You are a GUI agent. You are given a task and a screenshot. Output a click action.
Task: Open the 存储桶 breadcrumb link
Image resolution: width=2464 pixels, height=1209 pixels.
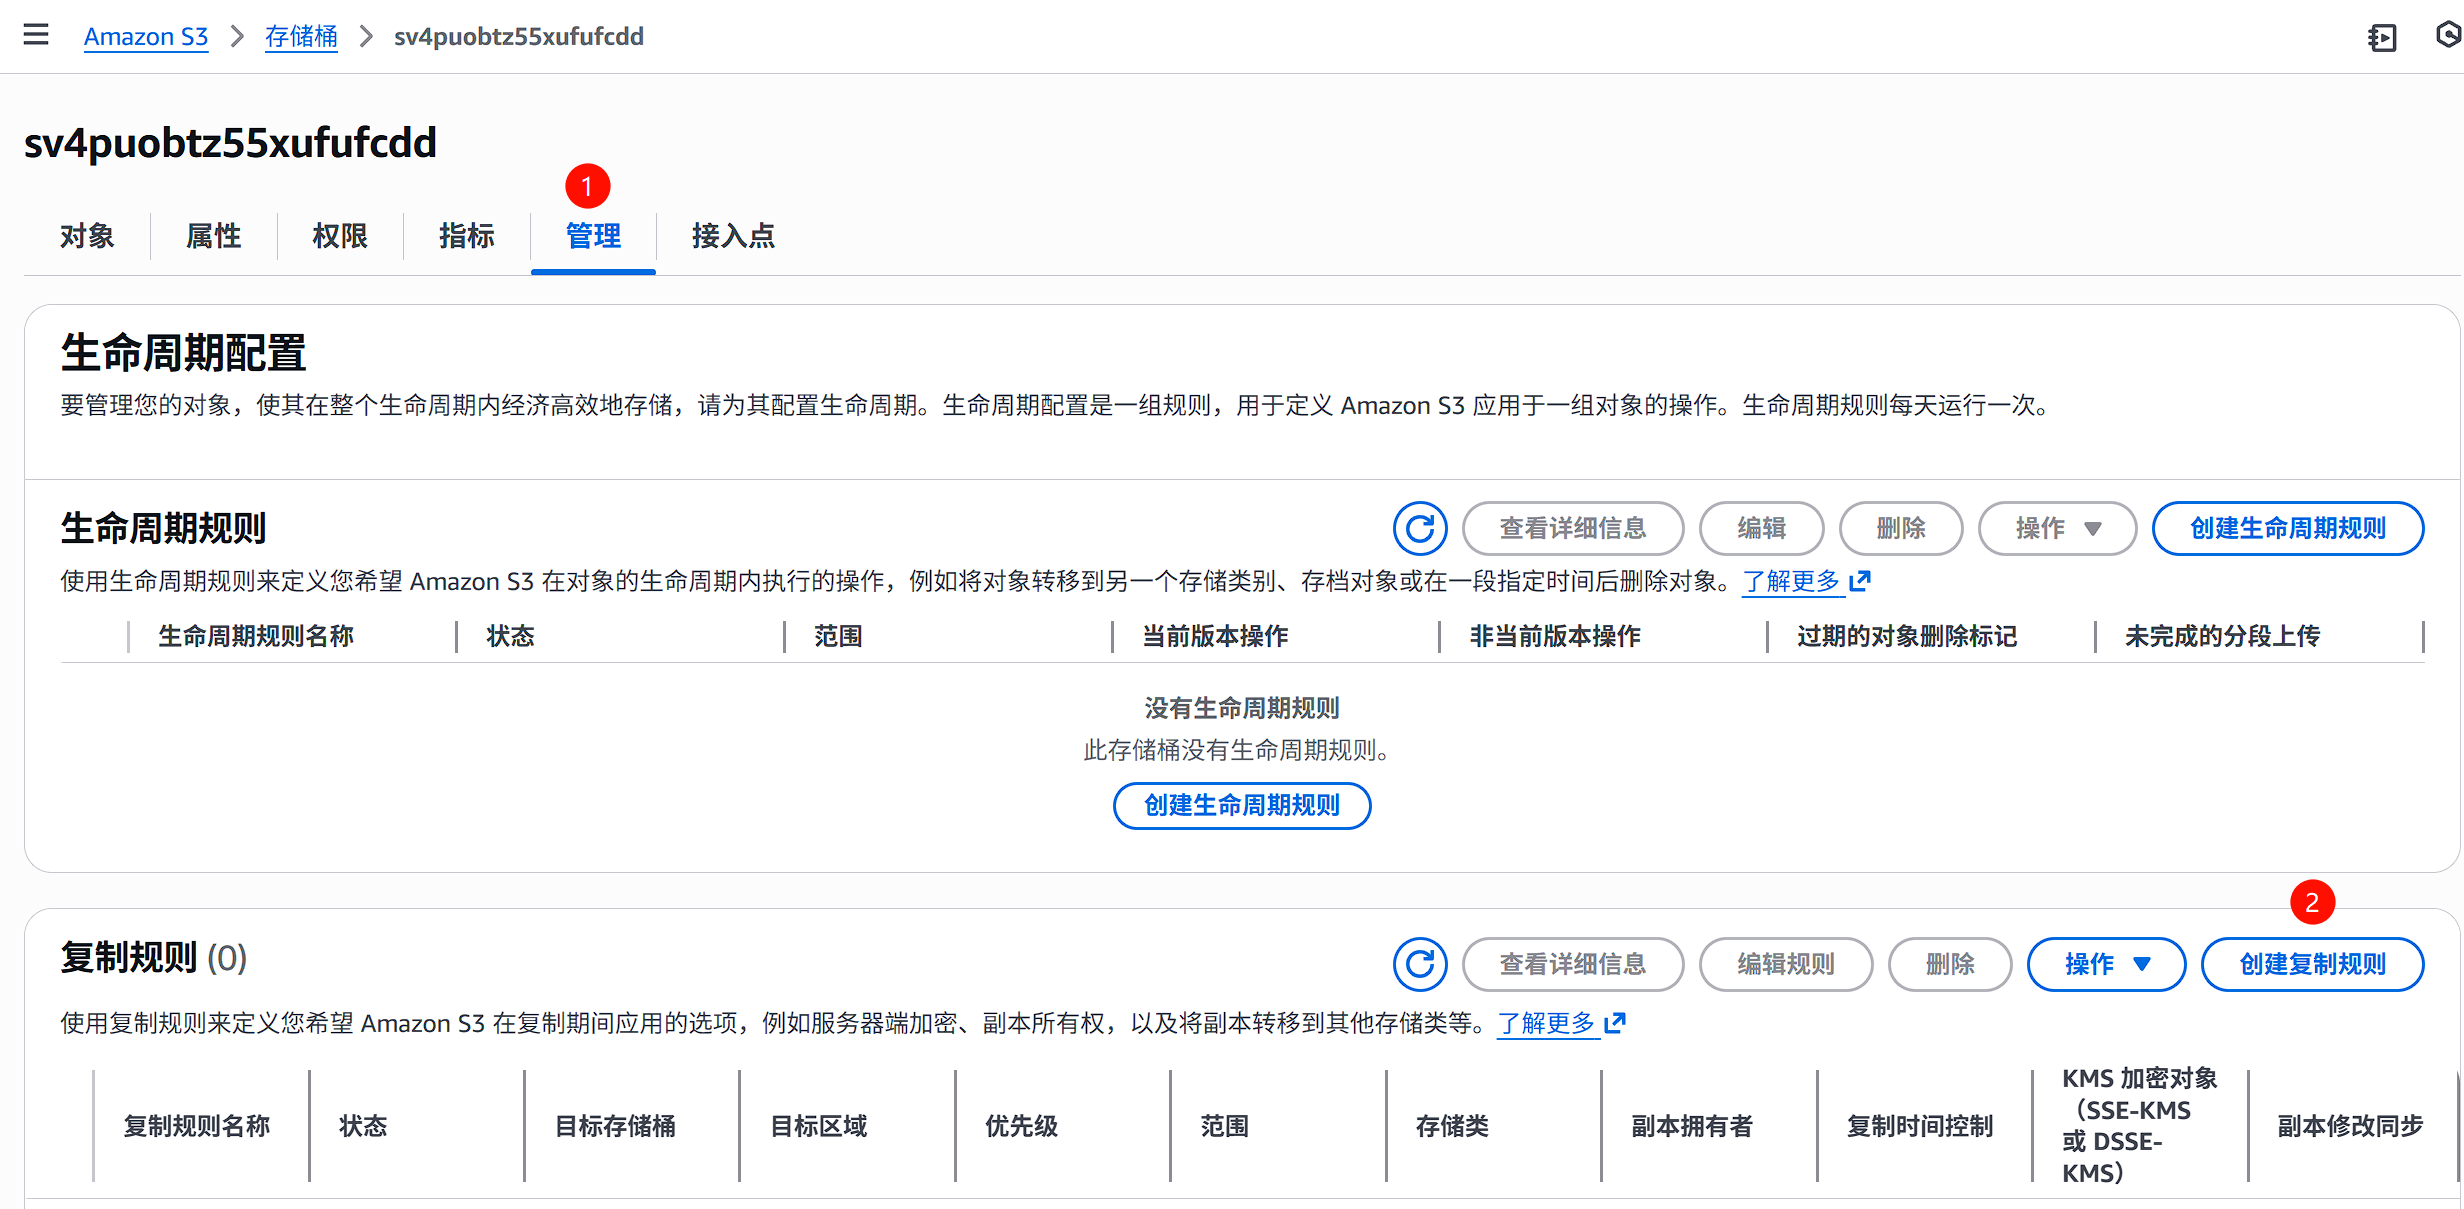coord(301,36)
